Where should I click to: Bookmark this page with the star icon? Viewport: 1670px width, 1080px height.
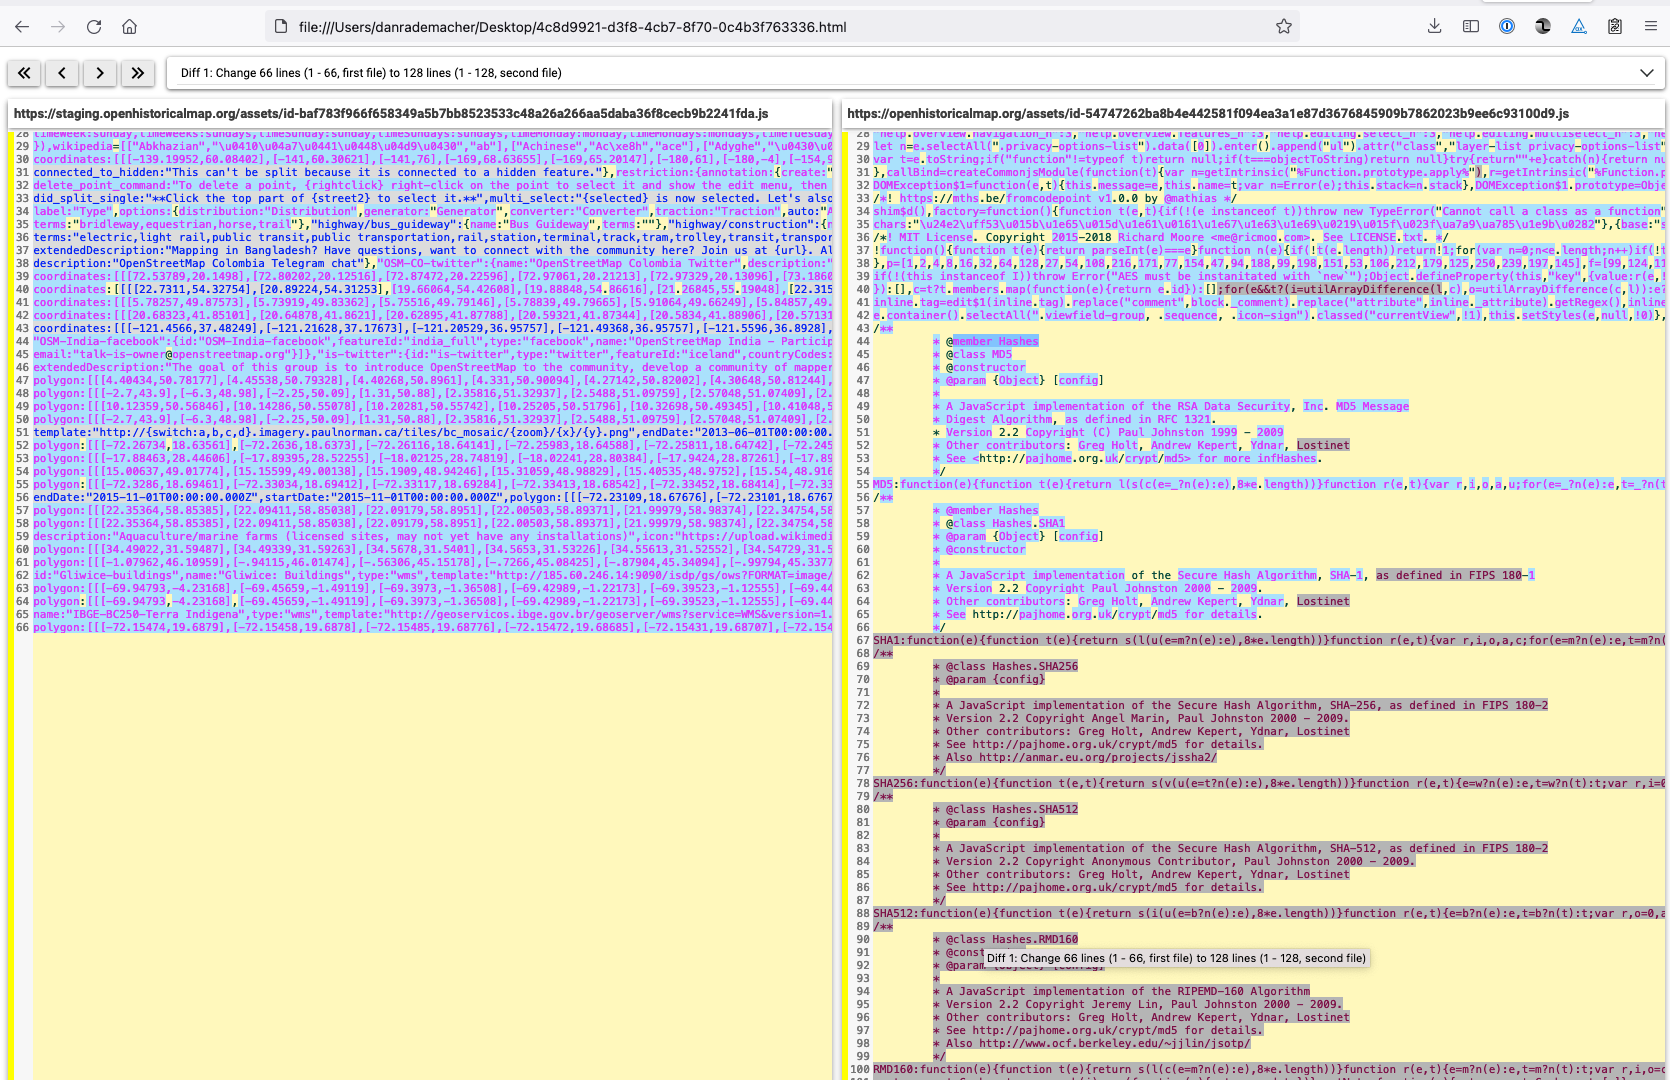(x=1283, y=27)
